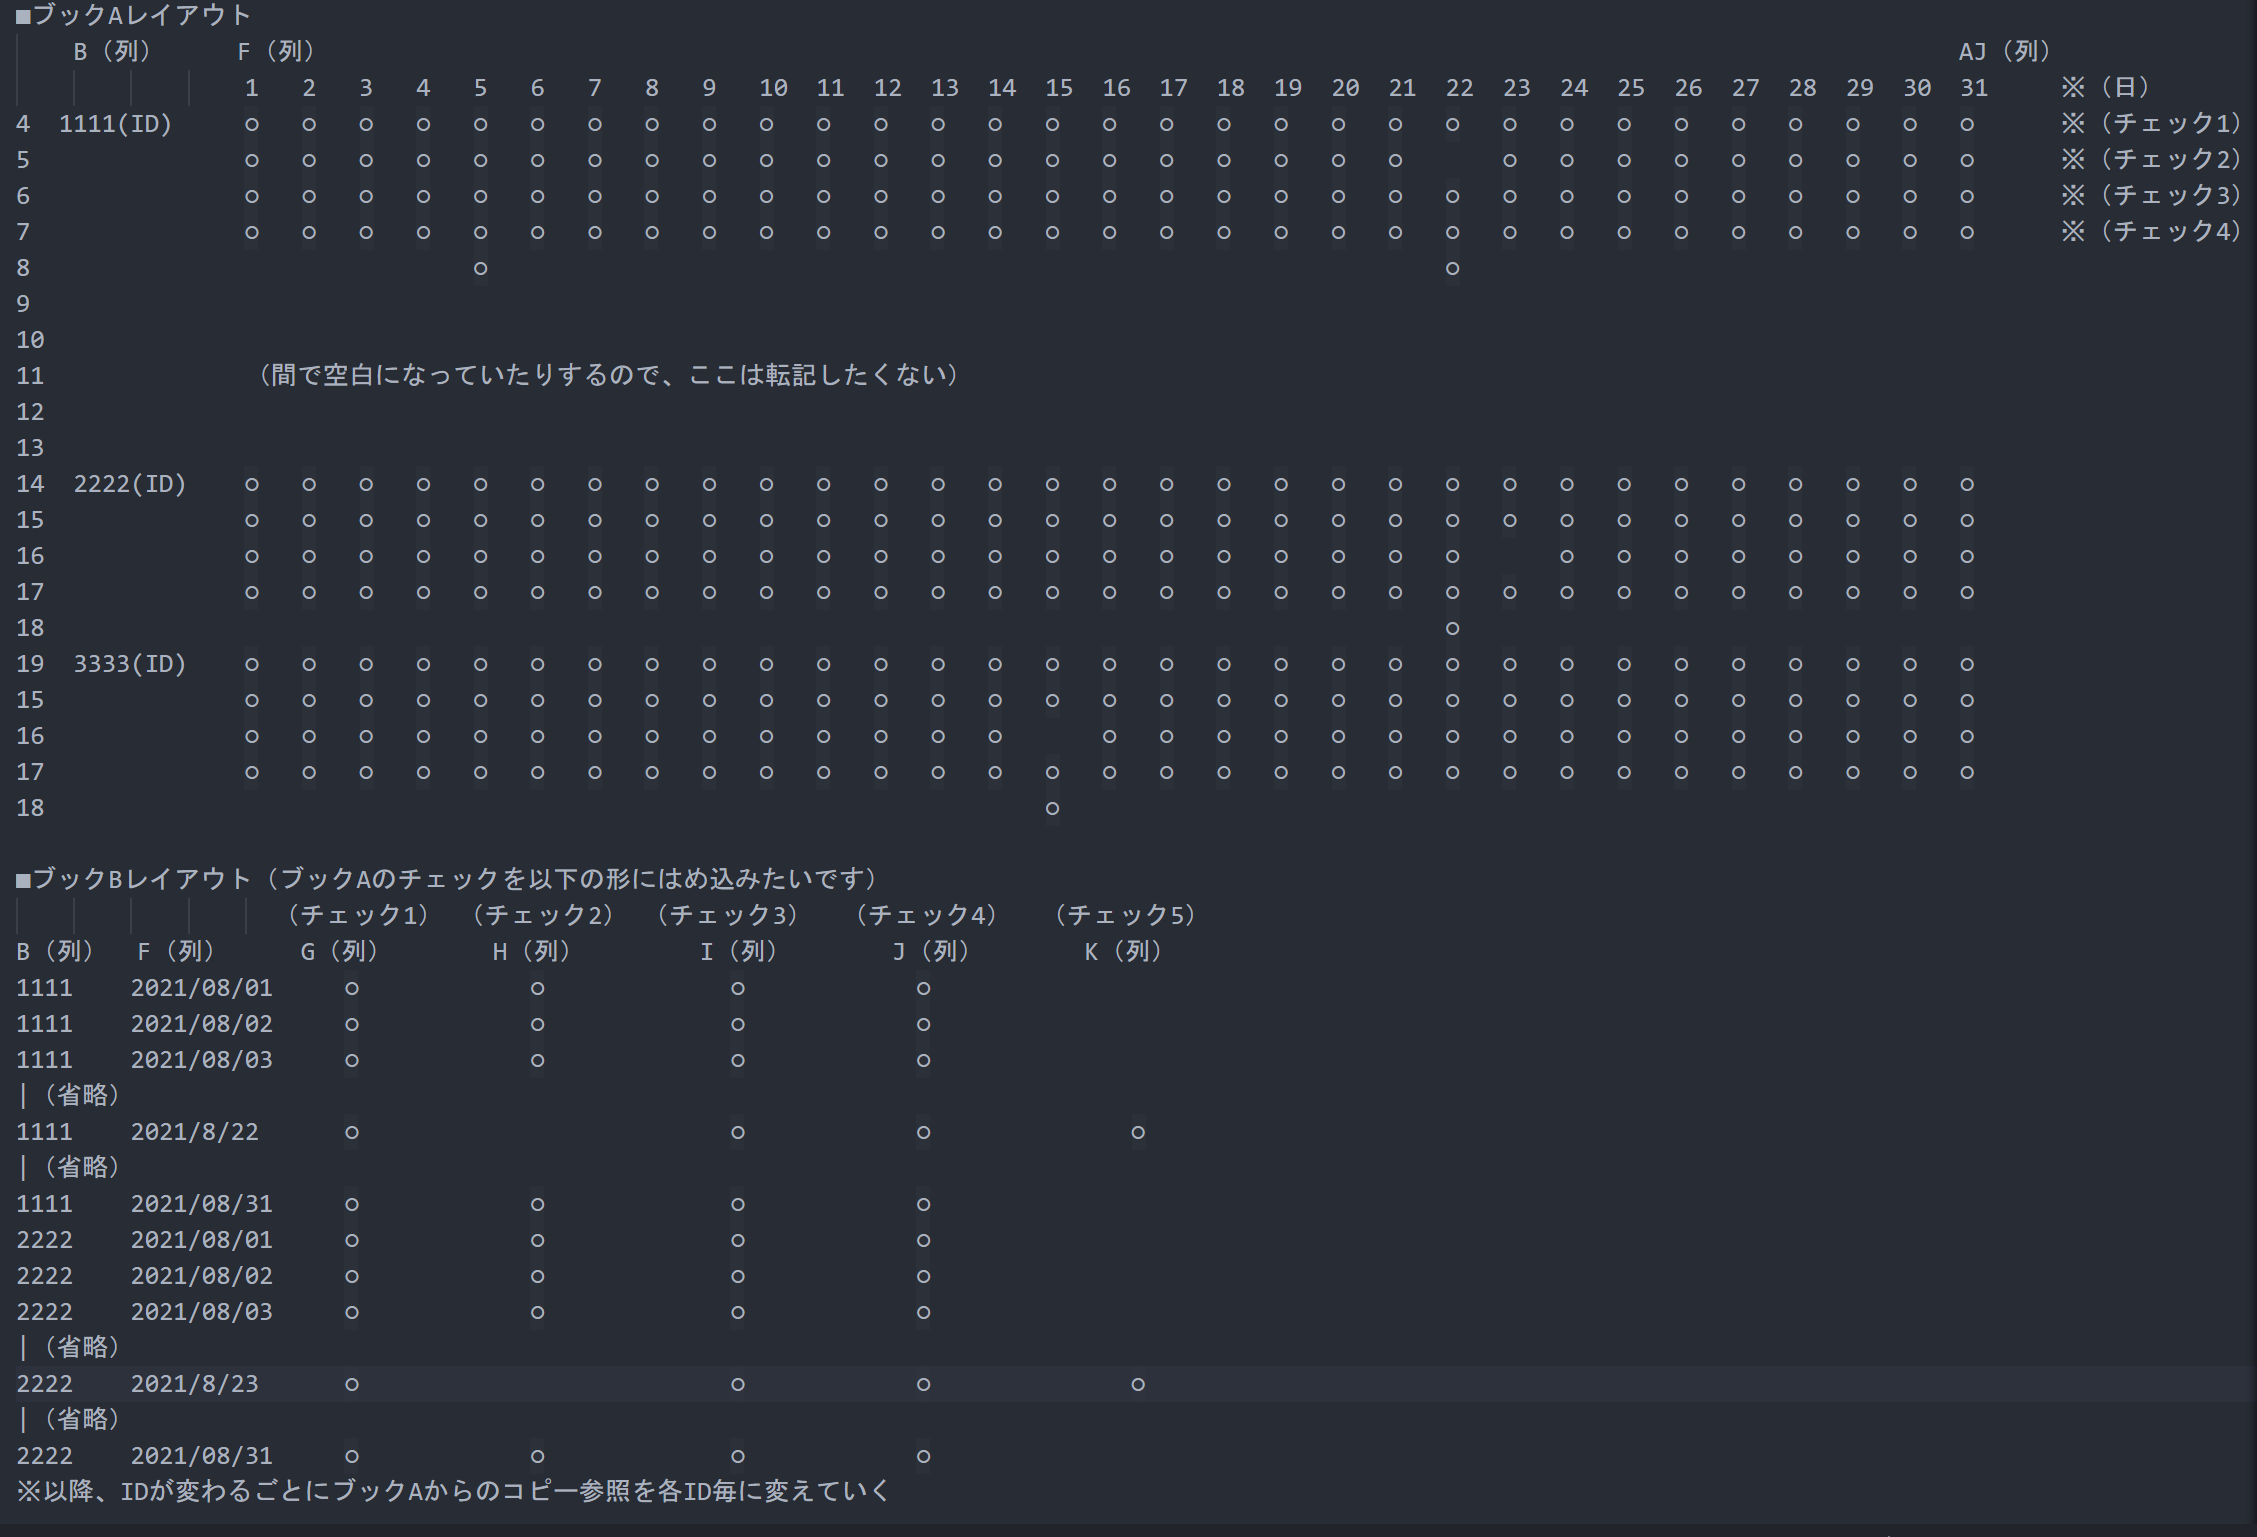Click the lone circle in row 8 under day 5
2257x1537 pixels.
pos(481,268)
